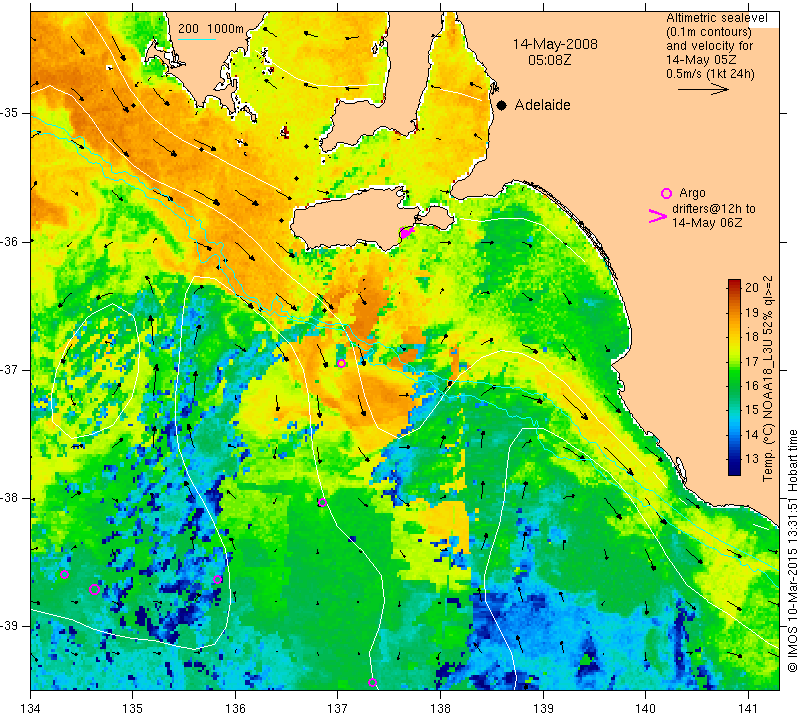Click the black Adelaide city marker dot
The height and width of the screenshot is (720, 800).
pos(502,105)
